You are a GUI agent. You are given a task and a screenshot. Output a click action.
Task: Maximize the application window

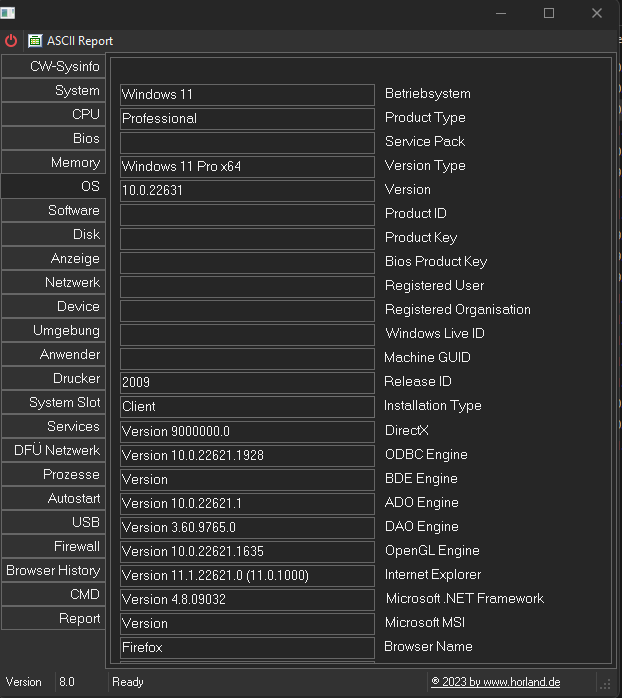click(549, 13)
